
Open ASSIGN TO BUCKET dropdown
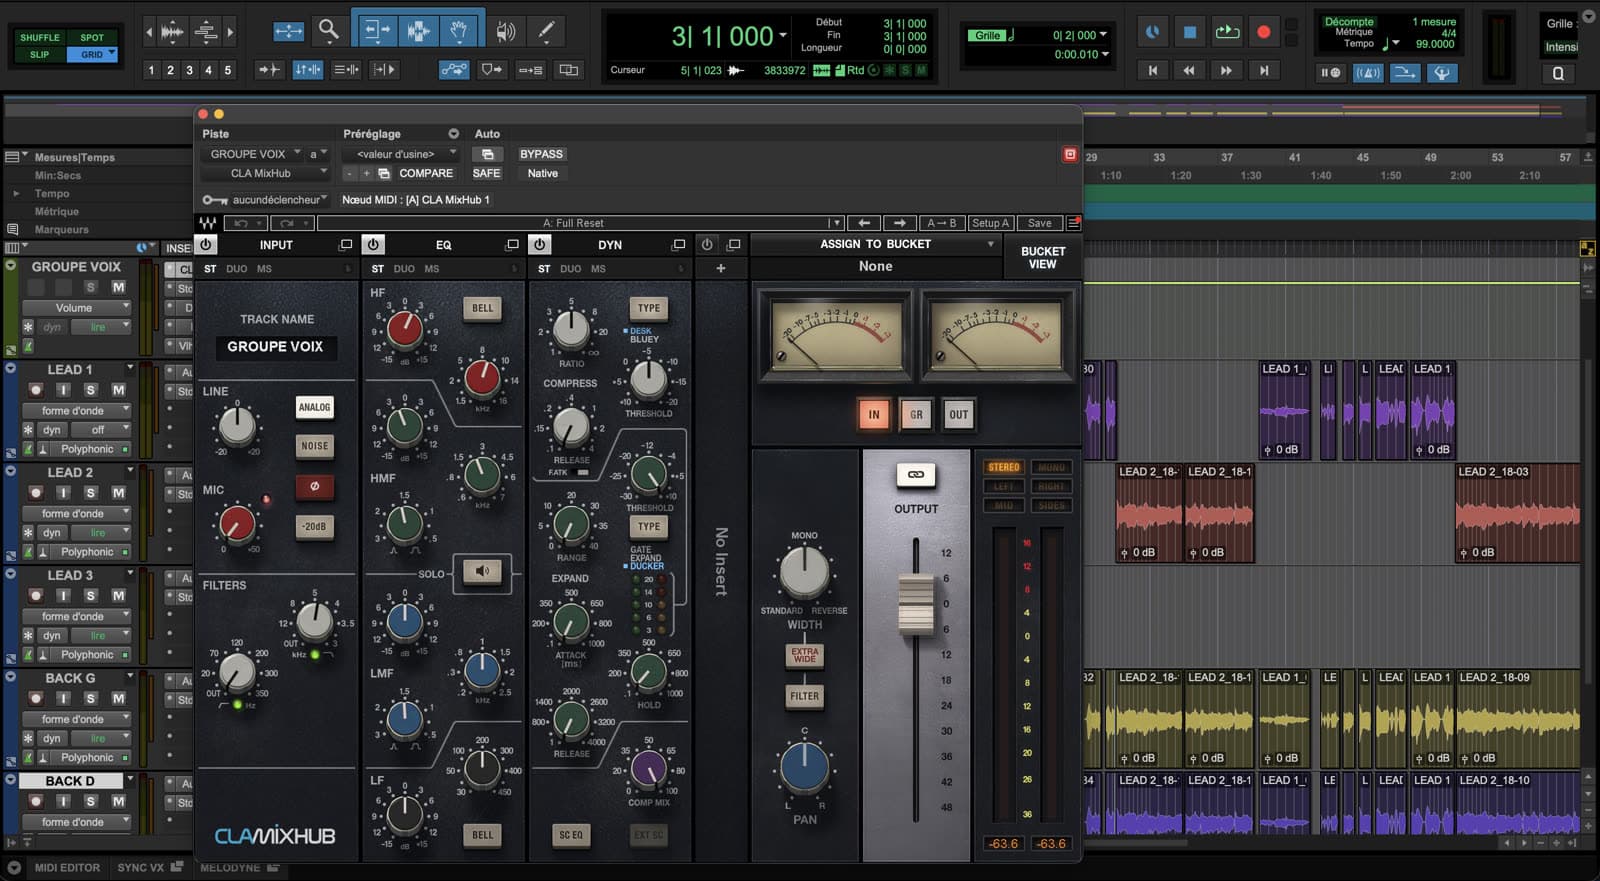click(x=876, y=244)
